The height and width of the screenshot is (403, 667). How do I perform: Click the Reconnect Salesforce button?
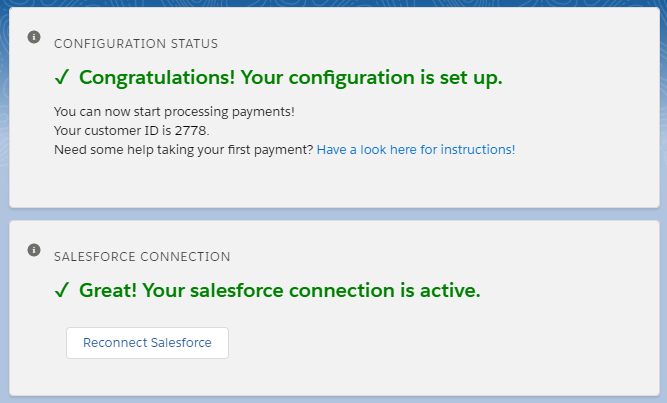point(147,343)
